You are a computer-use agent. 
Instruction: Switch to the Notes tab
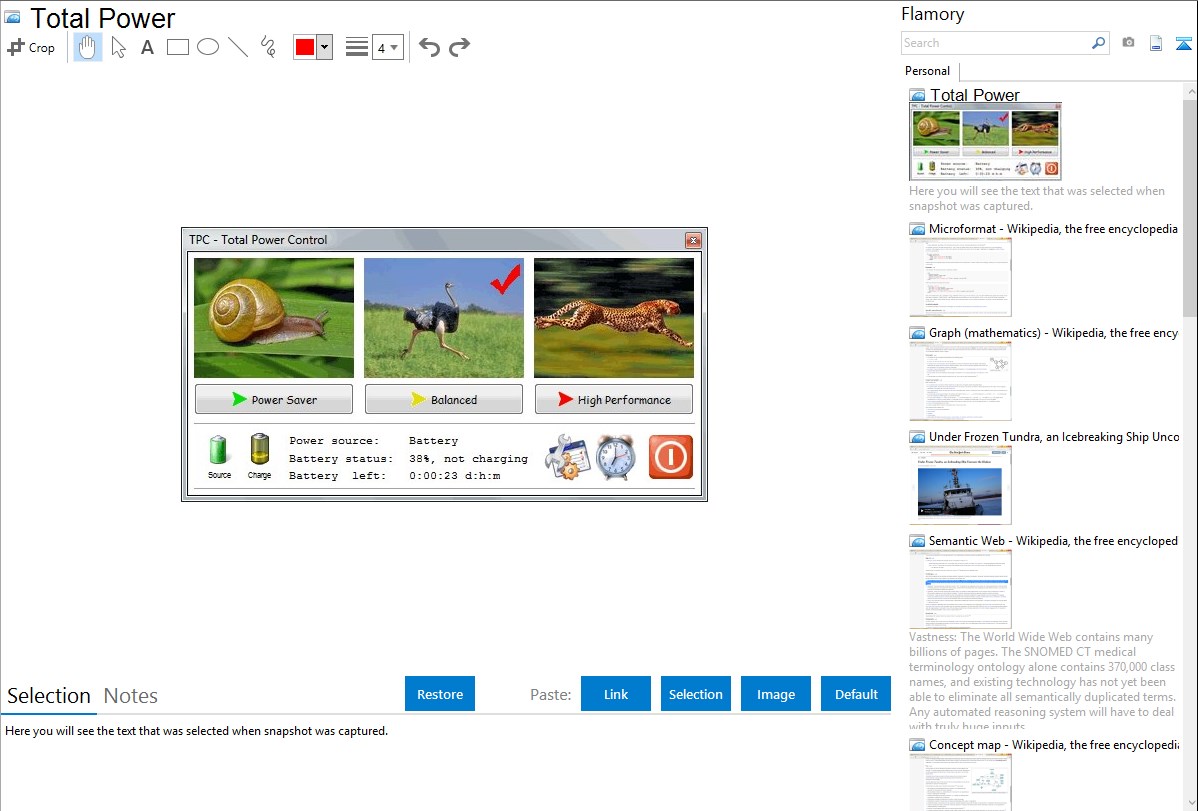point(131,696)
